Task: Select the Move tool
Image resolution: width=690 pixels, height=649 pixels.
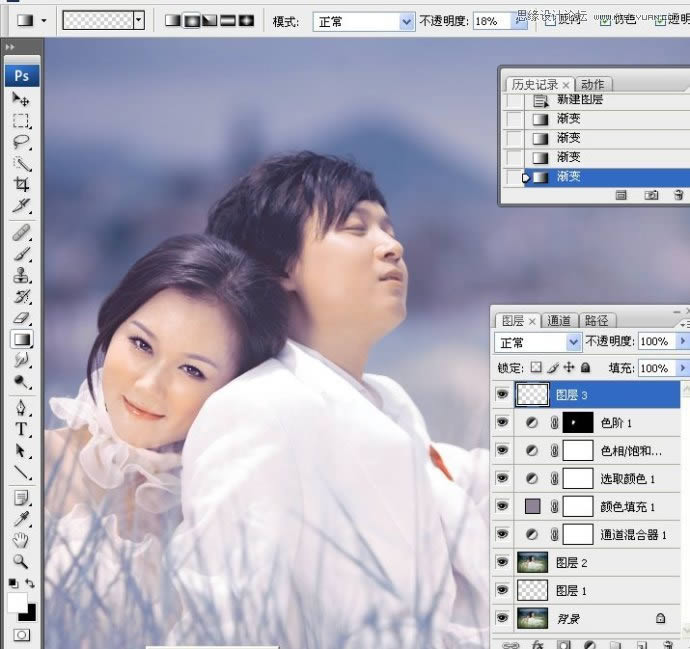Action: (21, 99)
